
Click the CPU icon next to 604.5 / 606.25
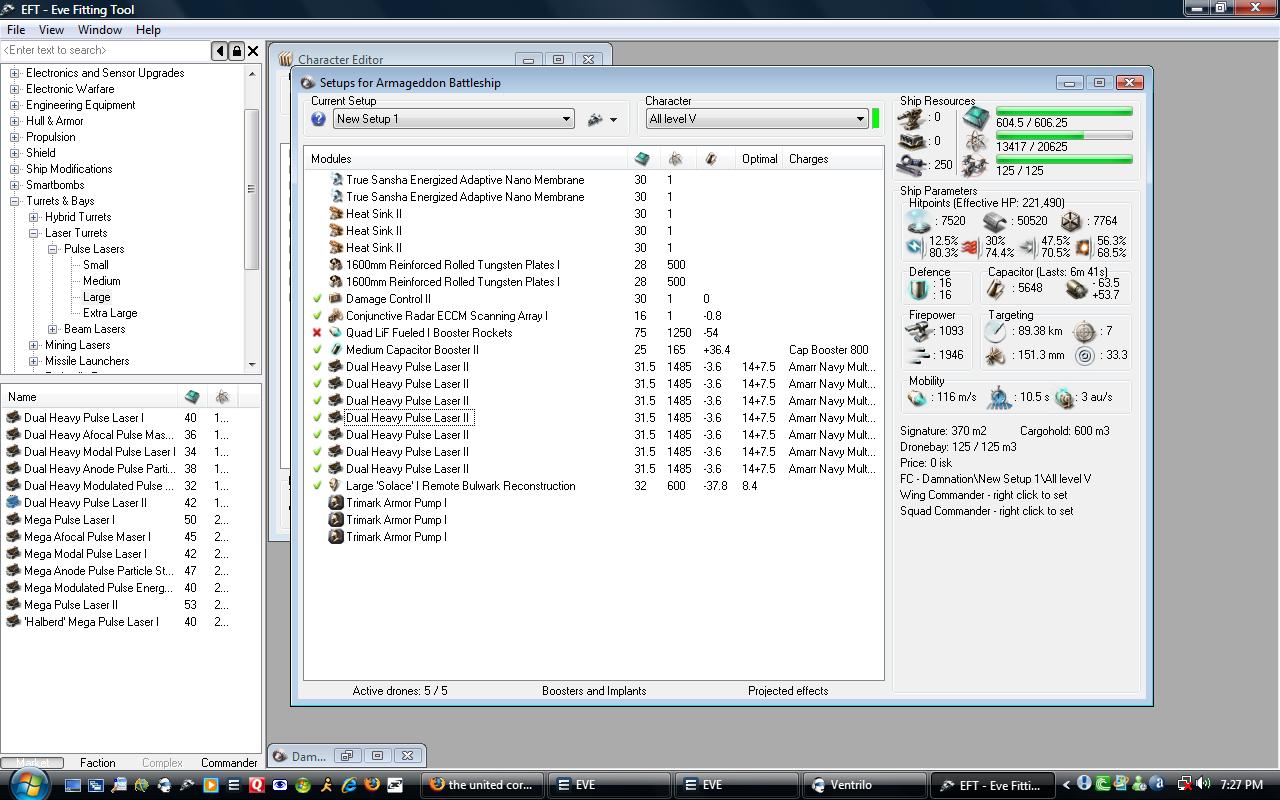976,118
